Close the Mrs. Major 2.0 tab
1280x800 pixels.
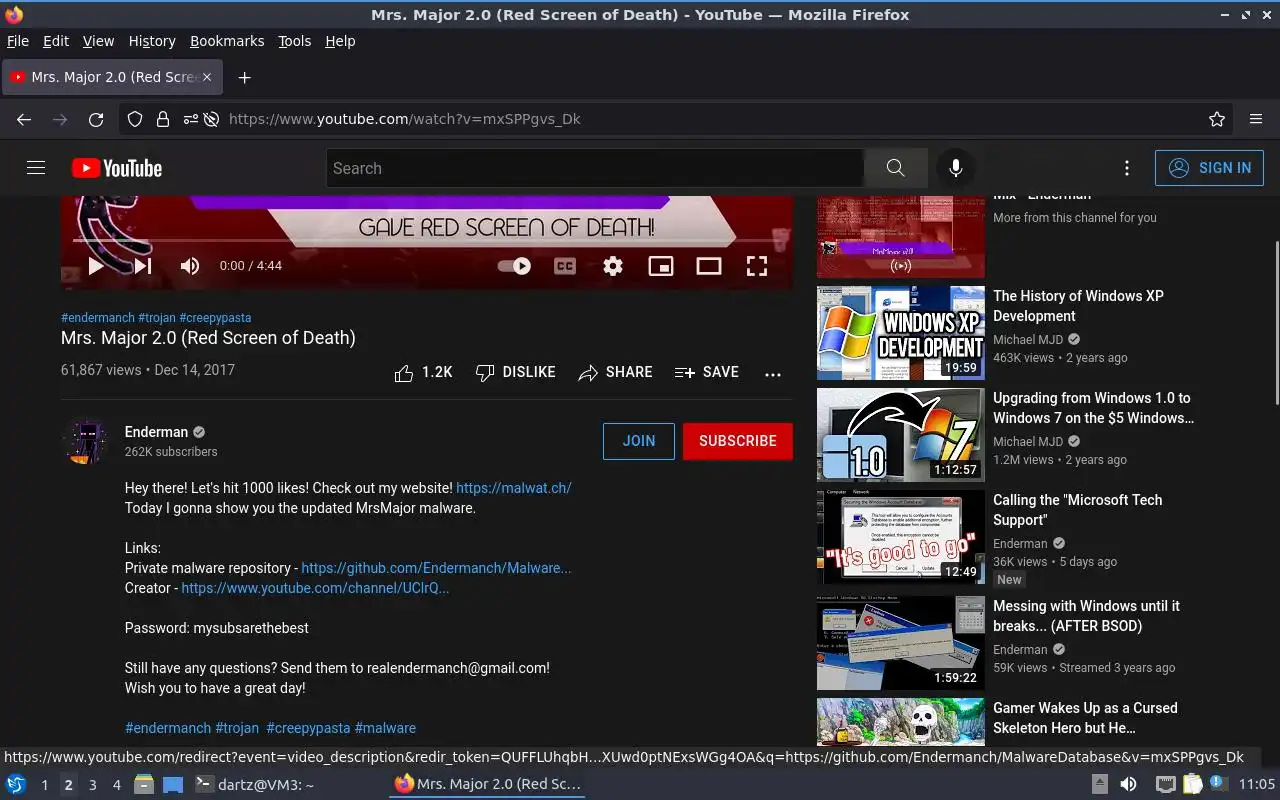(207, 77)
